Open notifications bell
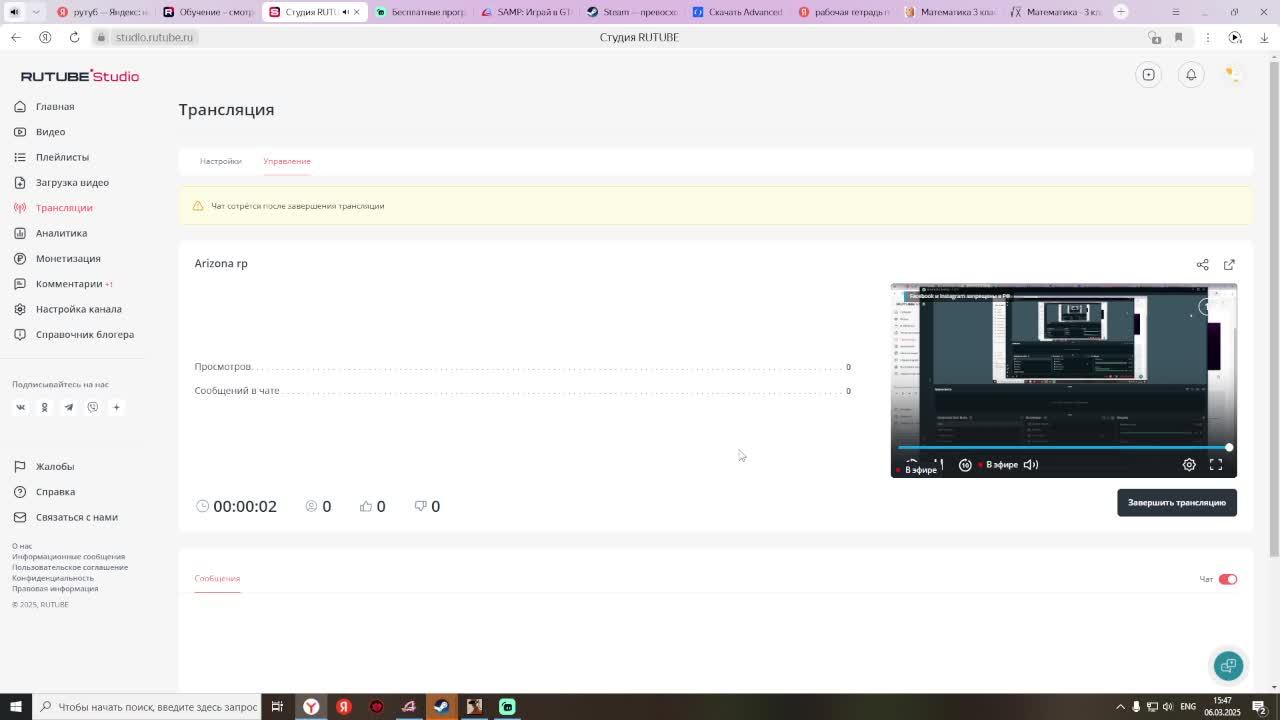The image size is (1280, 720). [x=1191, y=75]
